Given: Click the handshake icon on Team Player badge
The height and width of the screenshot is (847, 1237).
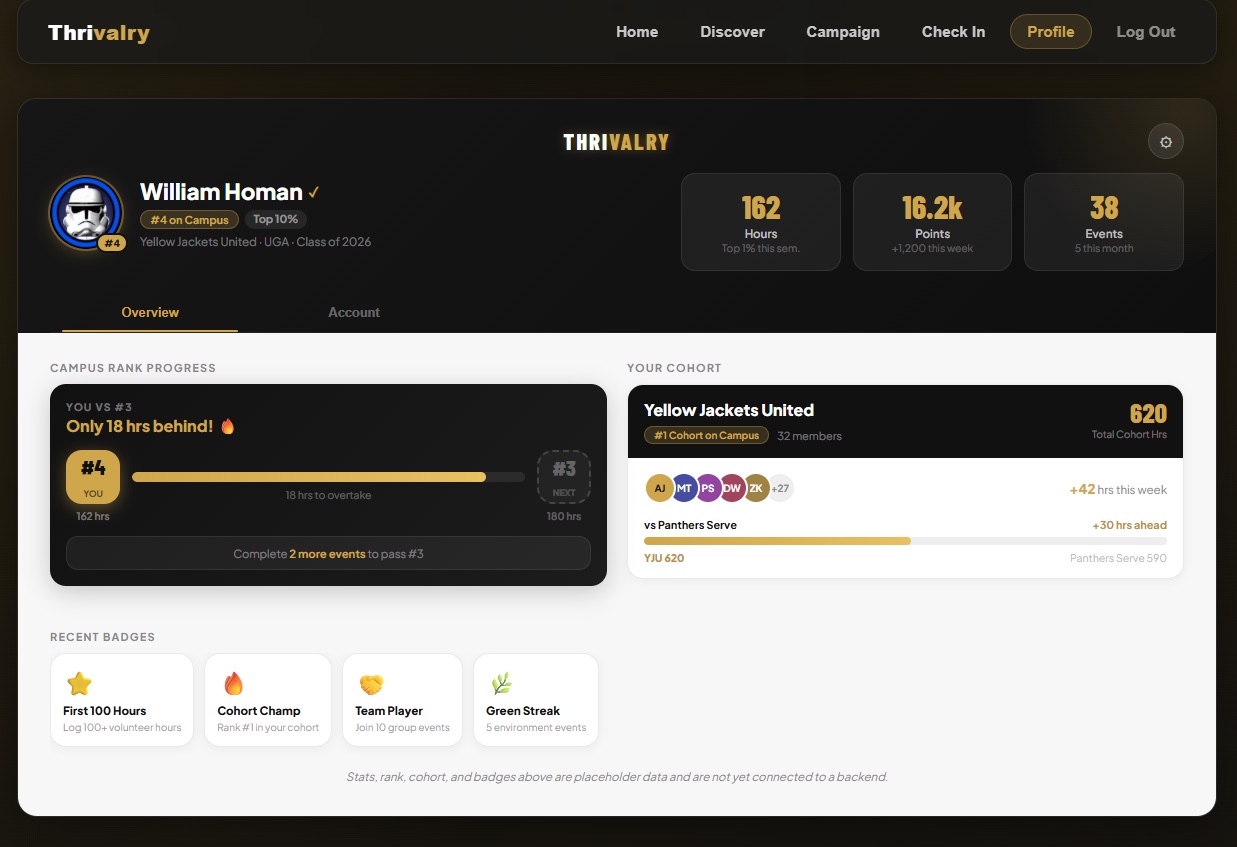Looking at the screenshot, I should click(x=371, y=684).
